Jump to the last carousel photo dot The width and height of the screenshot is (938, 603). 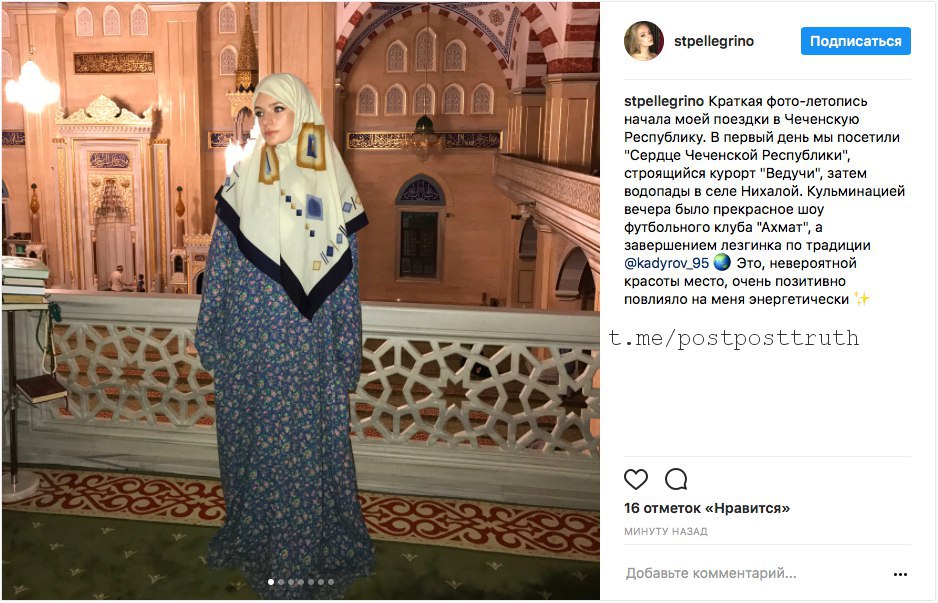tap(331, 582)
